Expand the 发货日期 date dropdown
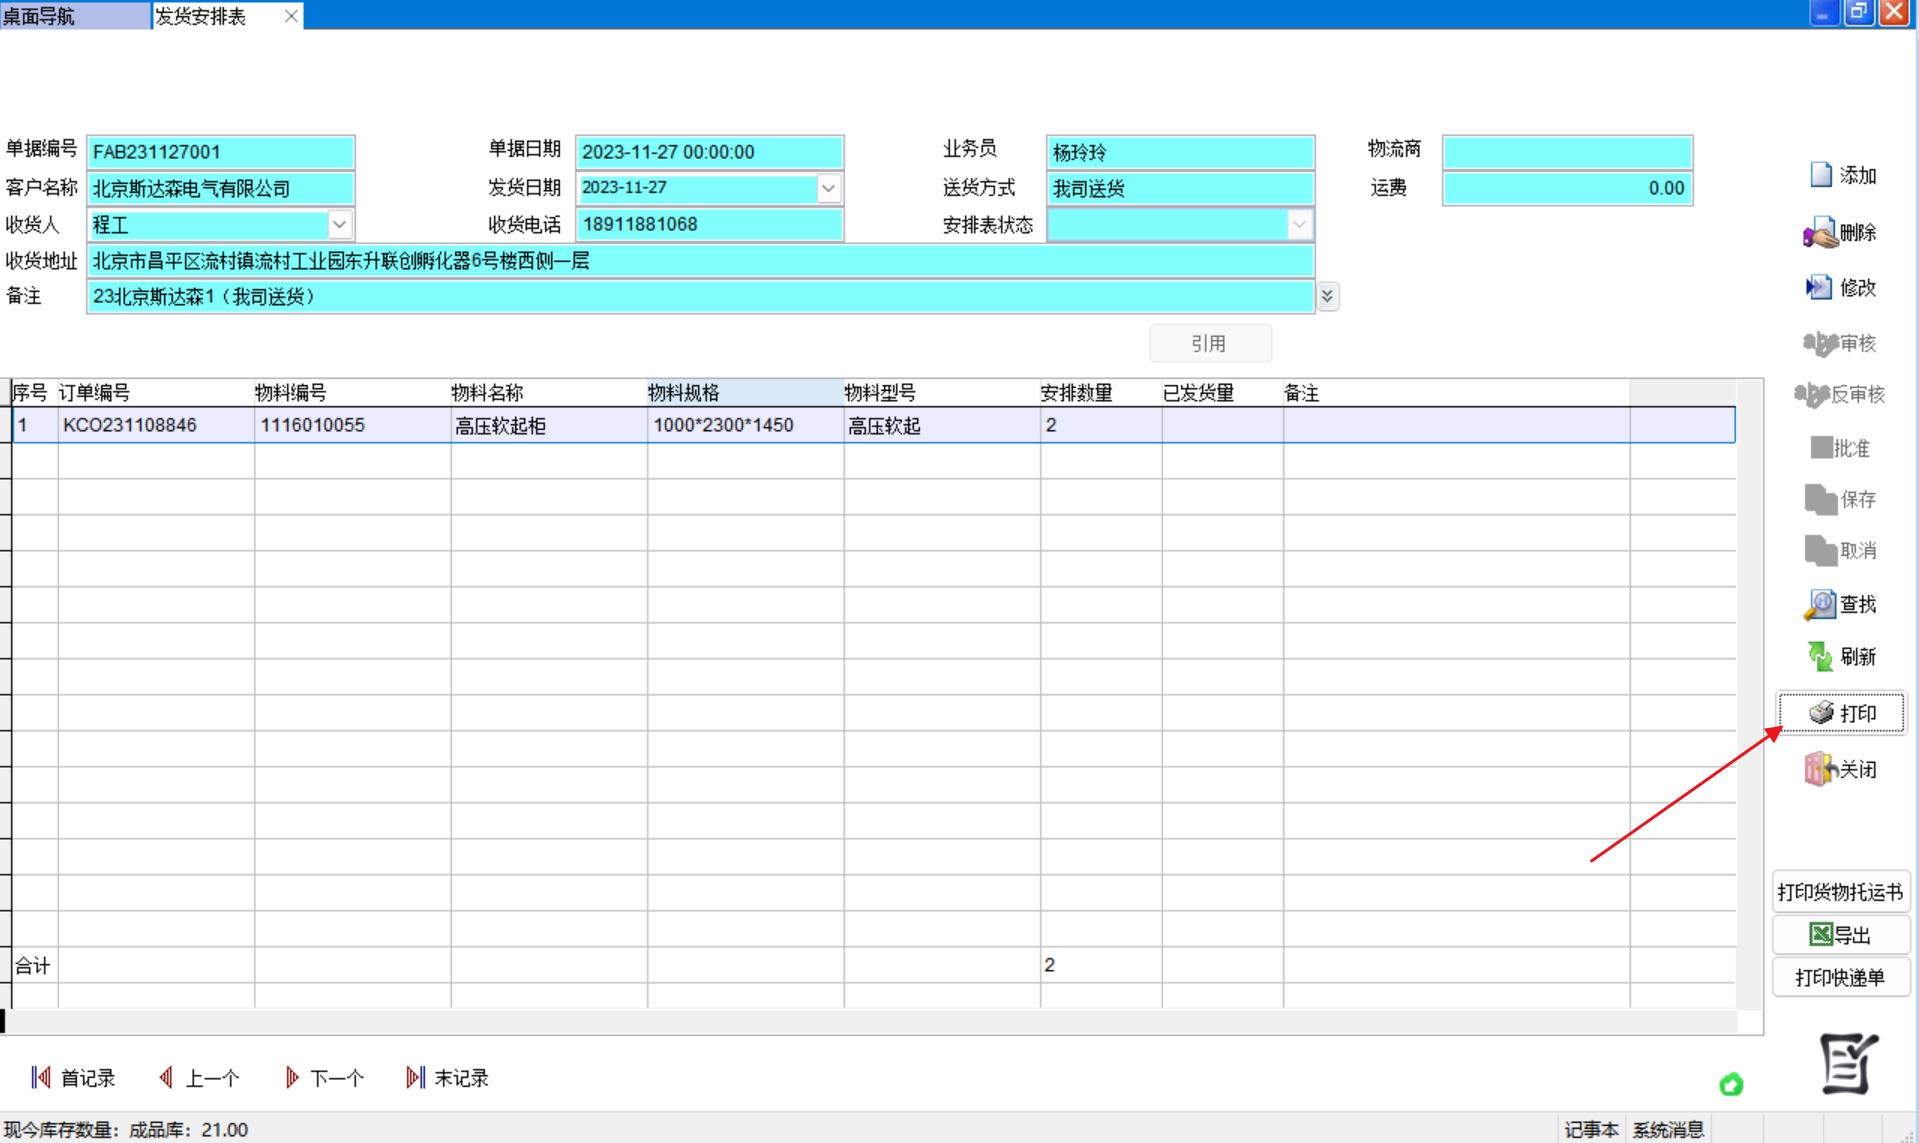This screenshot has width=1919, height=1143. tap(828, 188)
